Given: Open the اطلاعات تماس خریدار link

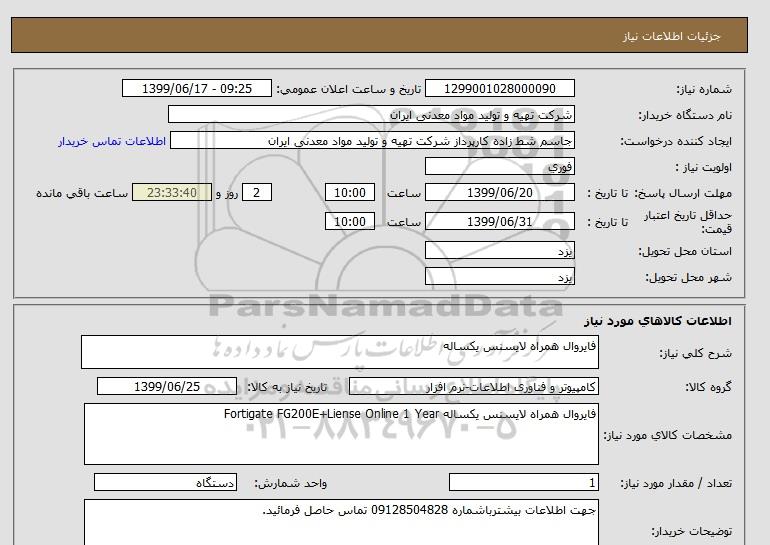Looking at the screenshot, I should point(111,141).
